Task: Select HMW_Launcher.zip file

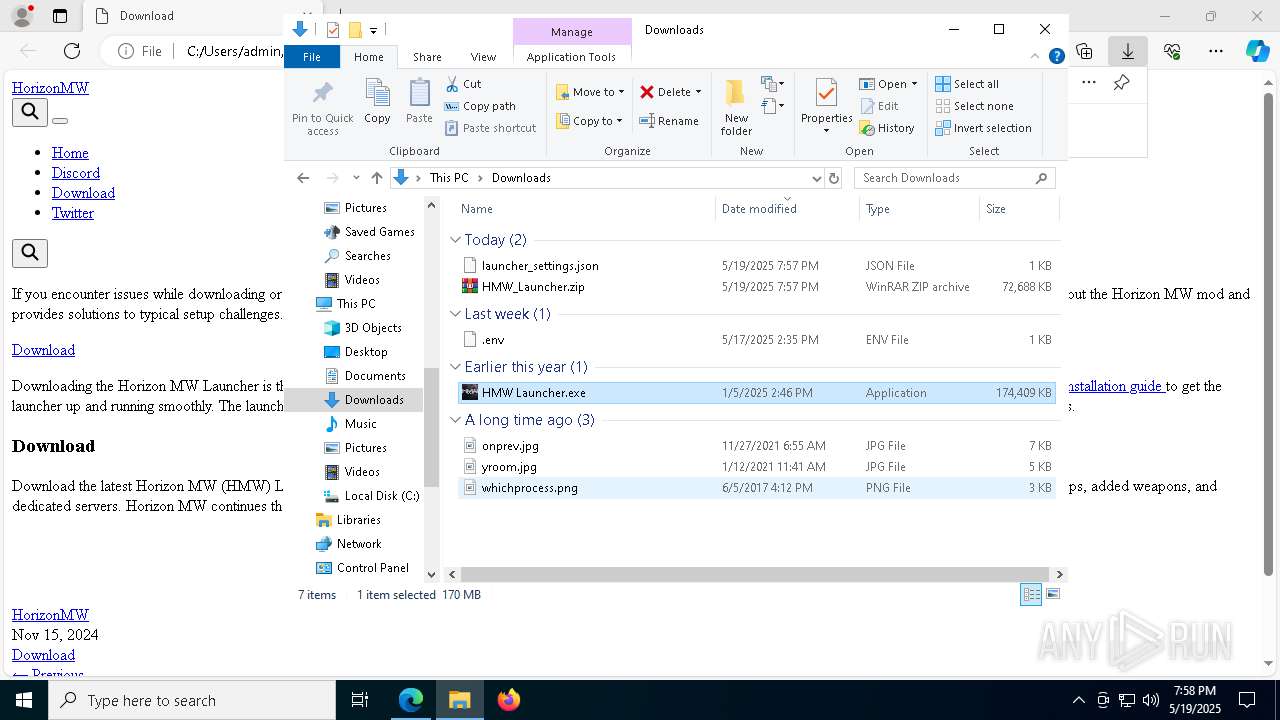Action: click(533, 287)
